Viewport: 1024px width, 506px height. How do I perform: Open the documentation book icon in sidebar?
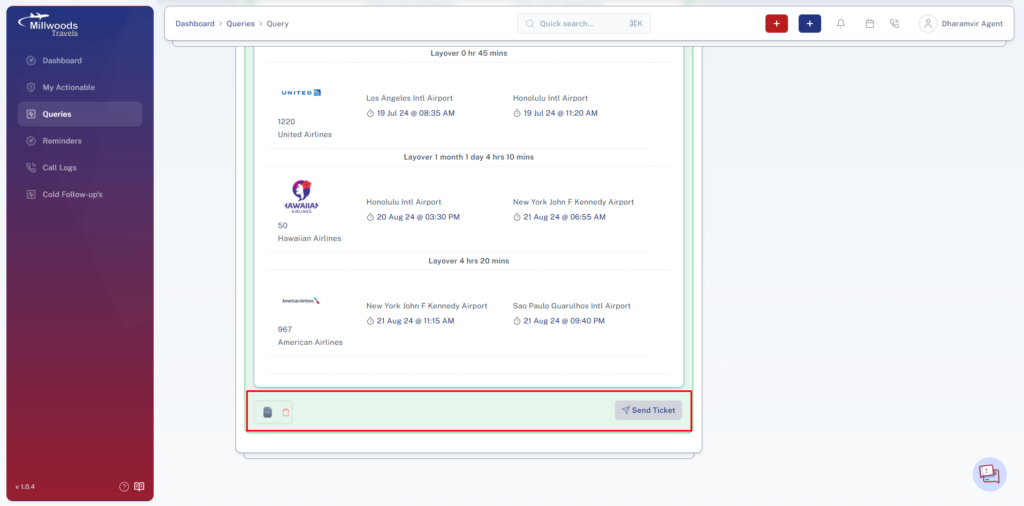tap(139, 486)
